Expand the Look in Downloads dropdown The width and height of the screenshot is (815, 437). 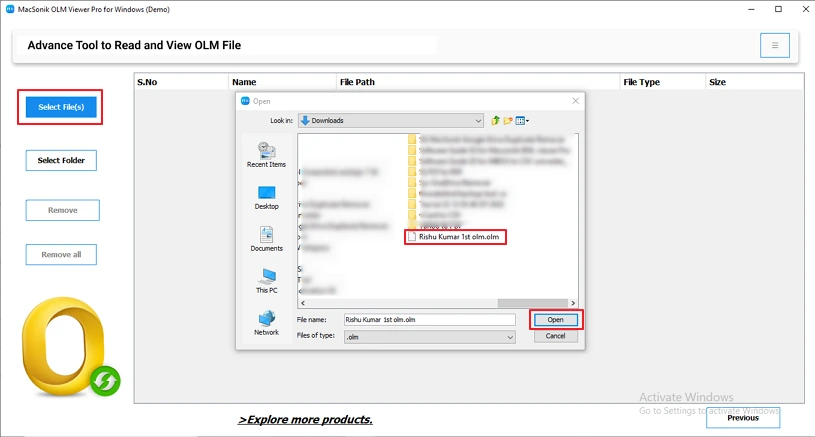[391, 121]
